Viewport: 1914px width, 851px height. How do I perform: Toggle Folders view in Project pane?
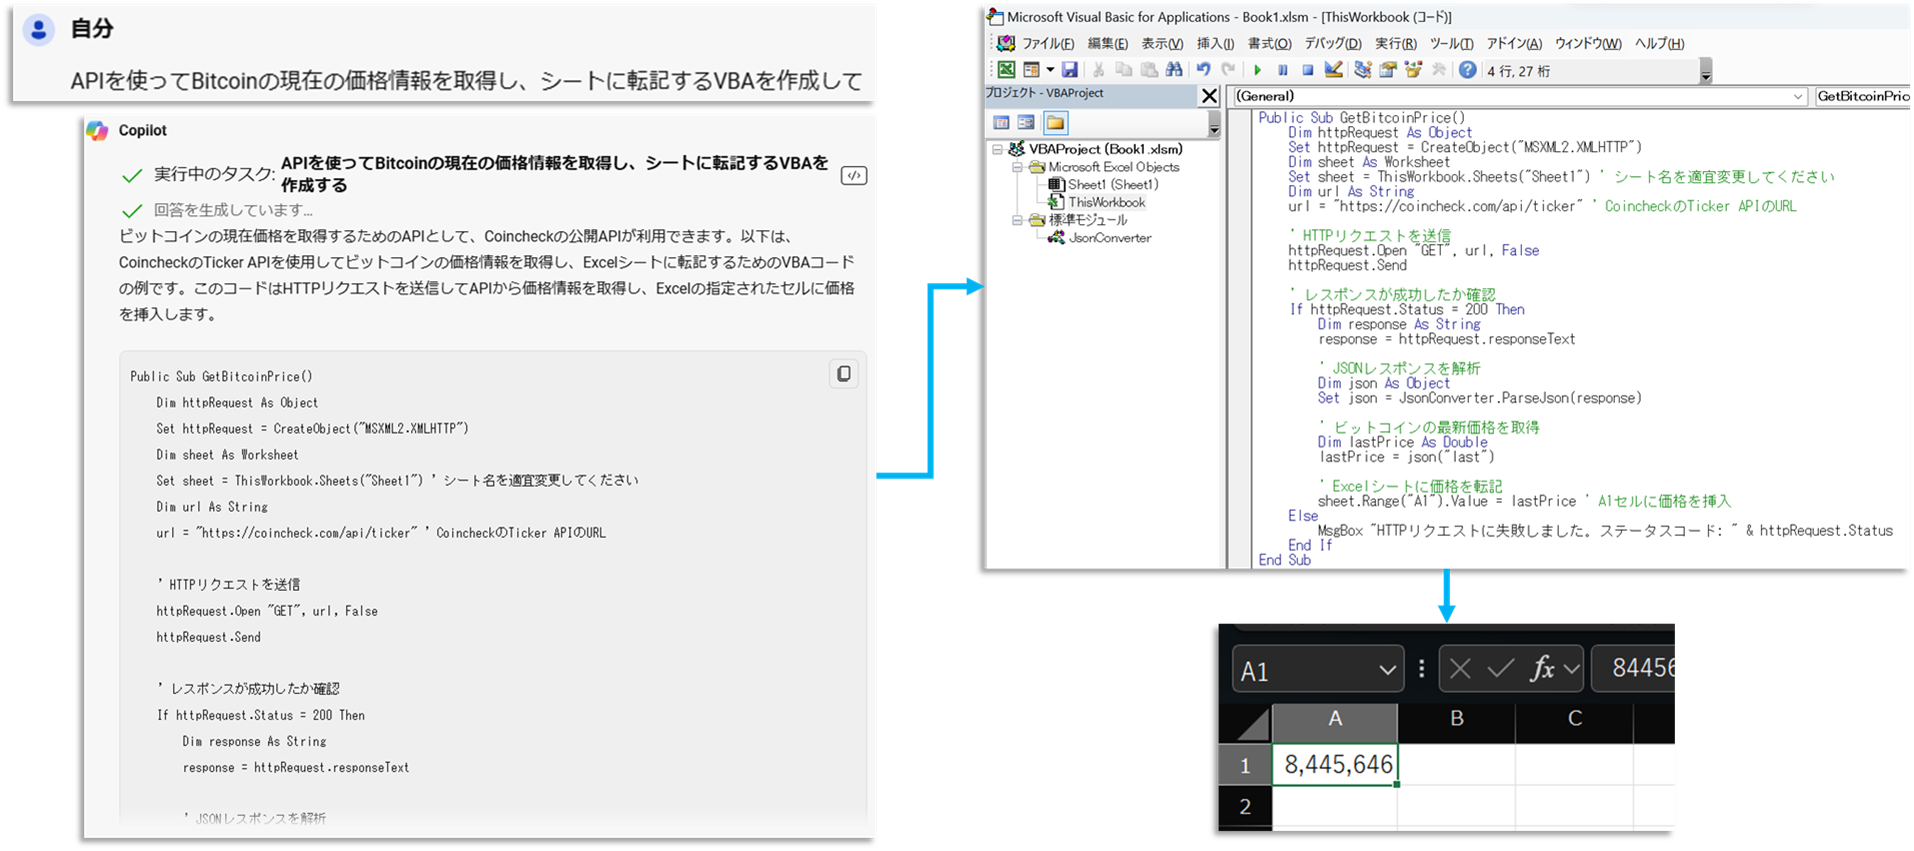pos(1055,123)
